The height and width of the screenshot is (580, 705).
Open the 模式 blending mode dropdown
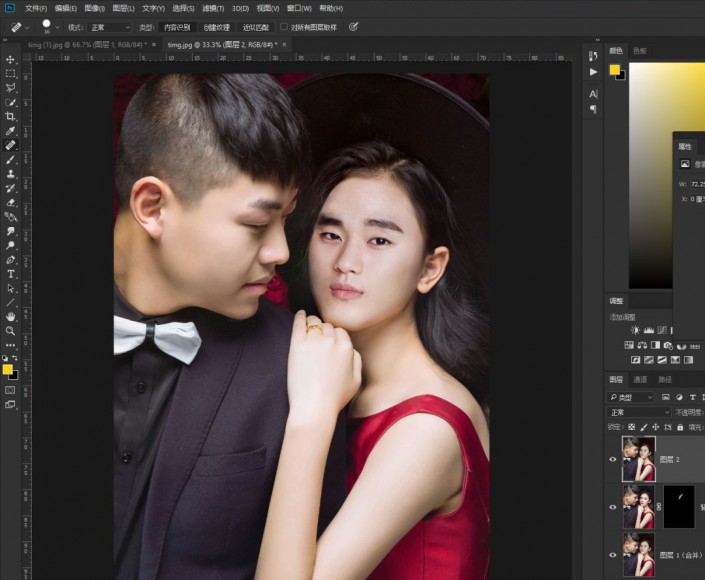(109, 27)
